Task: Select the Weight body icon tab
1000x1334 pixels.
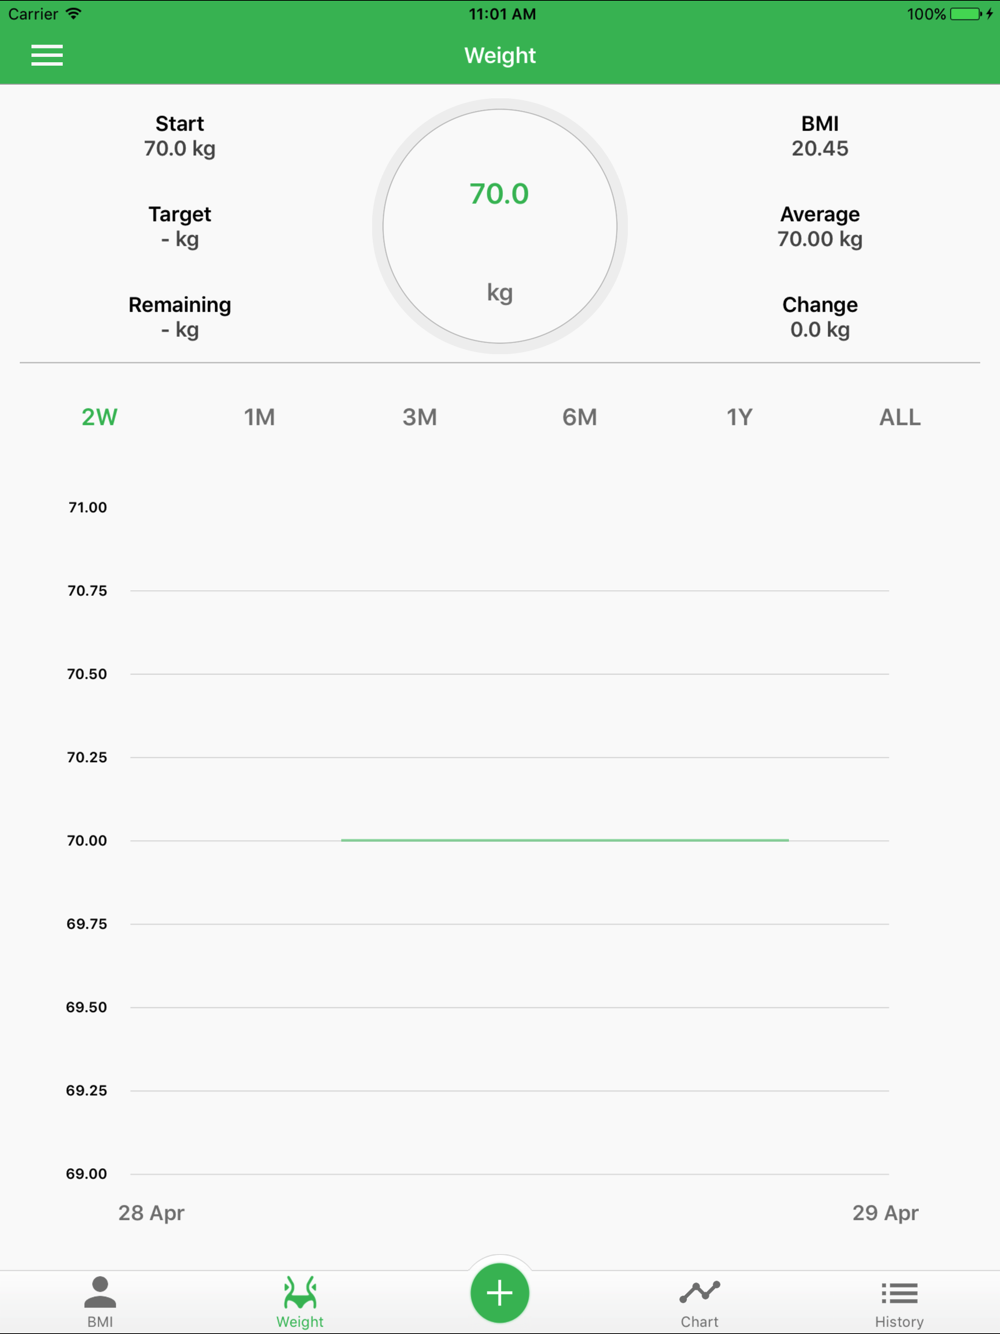Action: tap(300, 1302)
